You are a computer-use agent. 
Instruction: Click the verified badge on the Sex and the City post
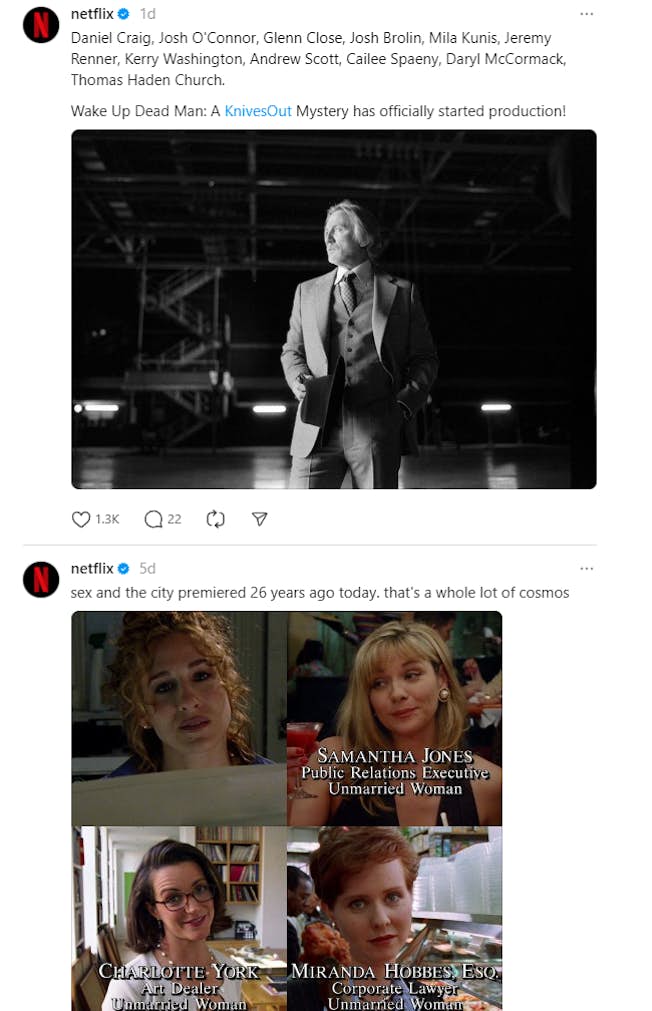[x=122, y=568]
